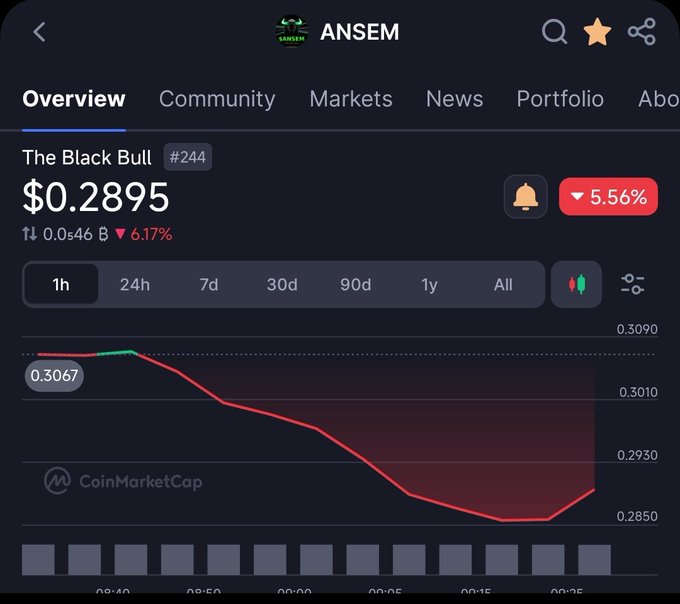Choose the 7d chart range
The image size is (680, 604).
click(x=209, y=284)
